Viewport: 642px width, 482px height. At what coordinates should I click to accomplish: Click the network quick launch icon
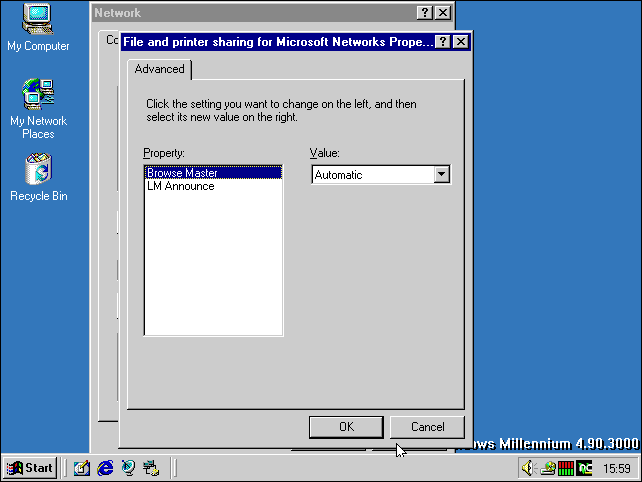click(151, 468)
